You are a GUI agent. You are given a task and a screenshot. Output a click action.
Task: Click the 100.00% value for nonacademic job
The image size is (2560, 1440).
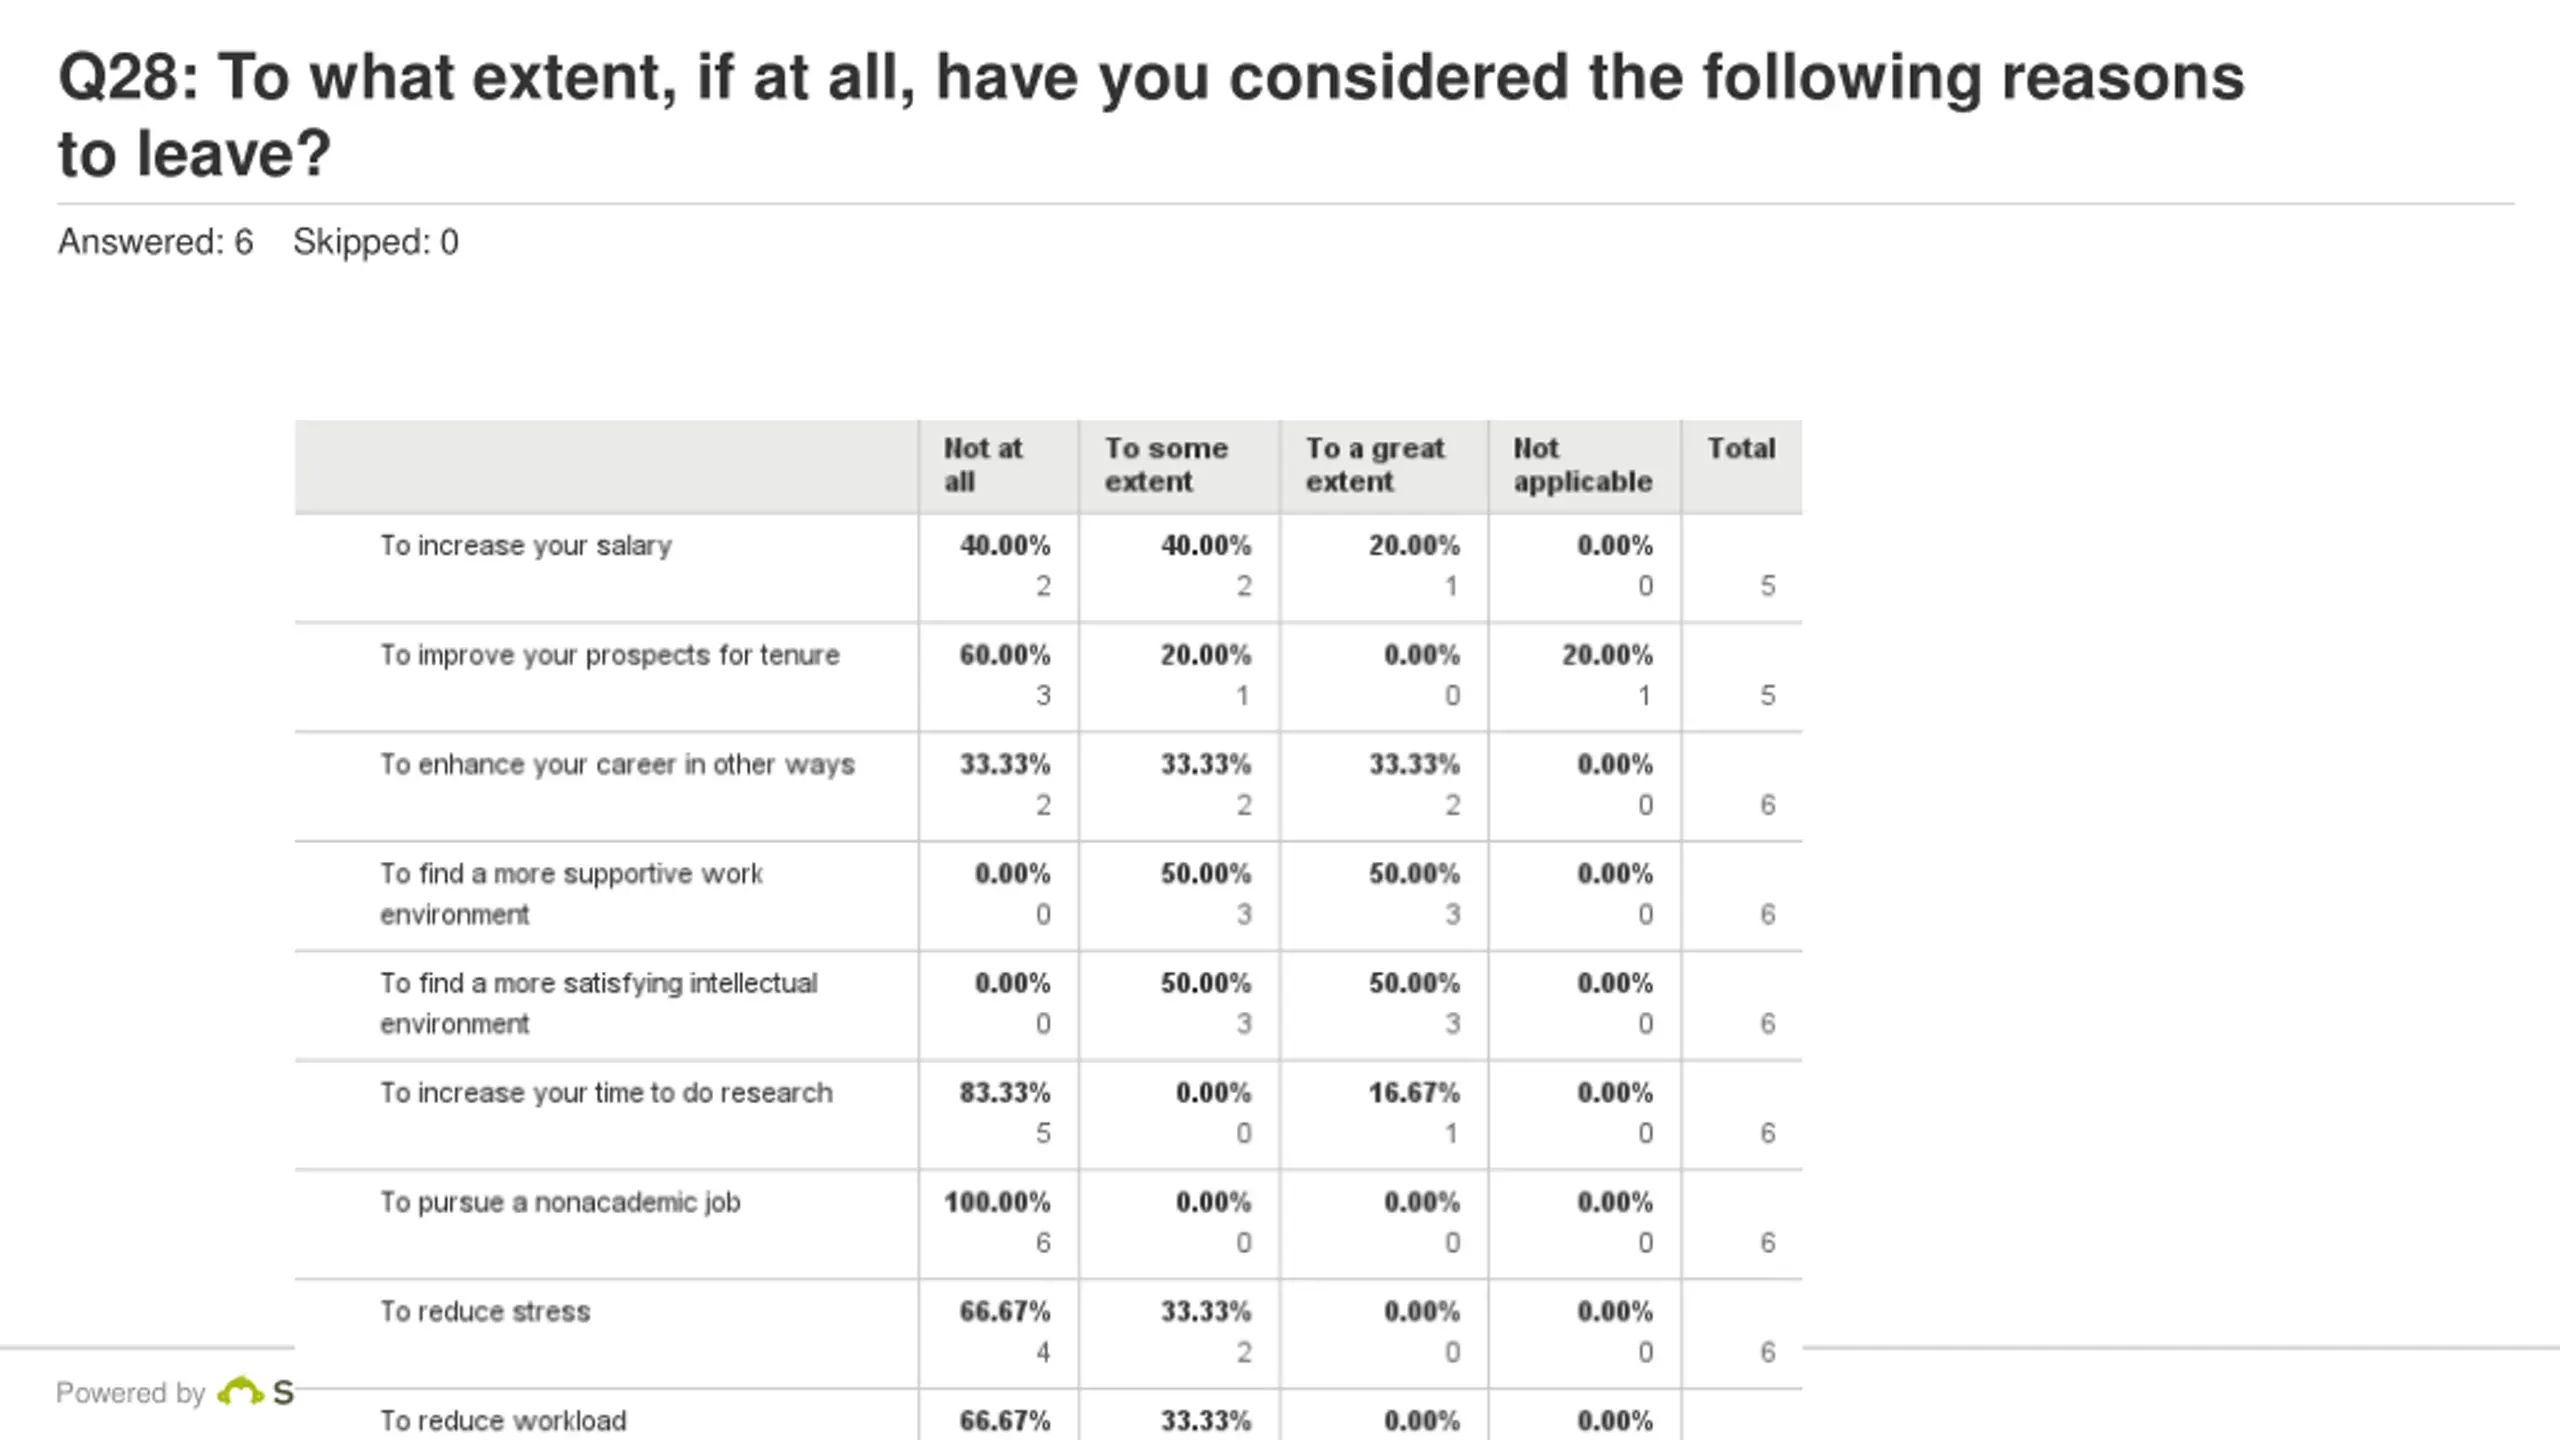coord(997,1202)
